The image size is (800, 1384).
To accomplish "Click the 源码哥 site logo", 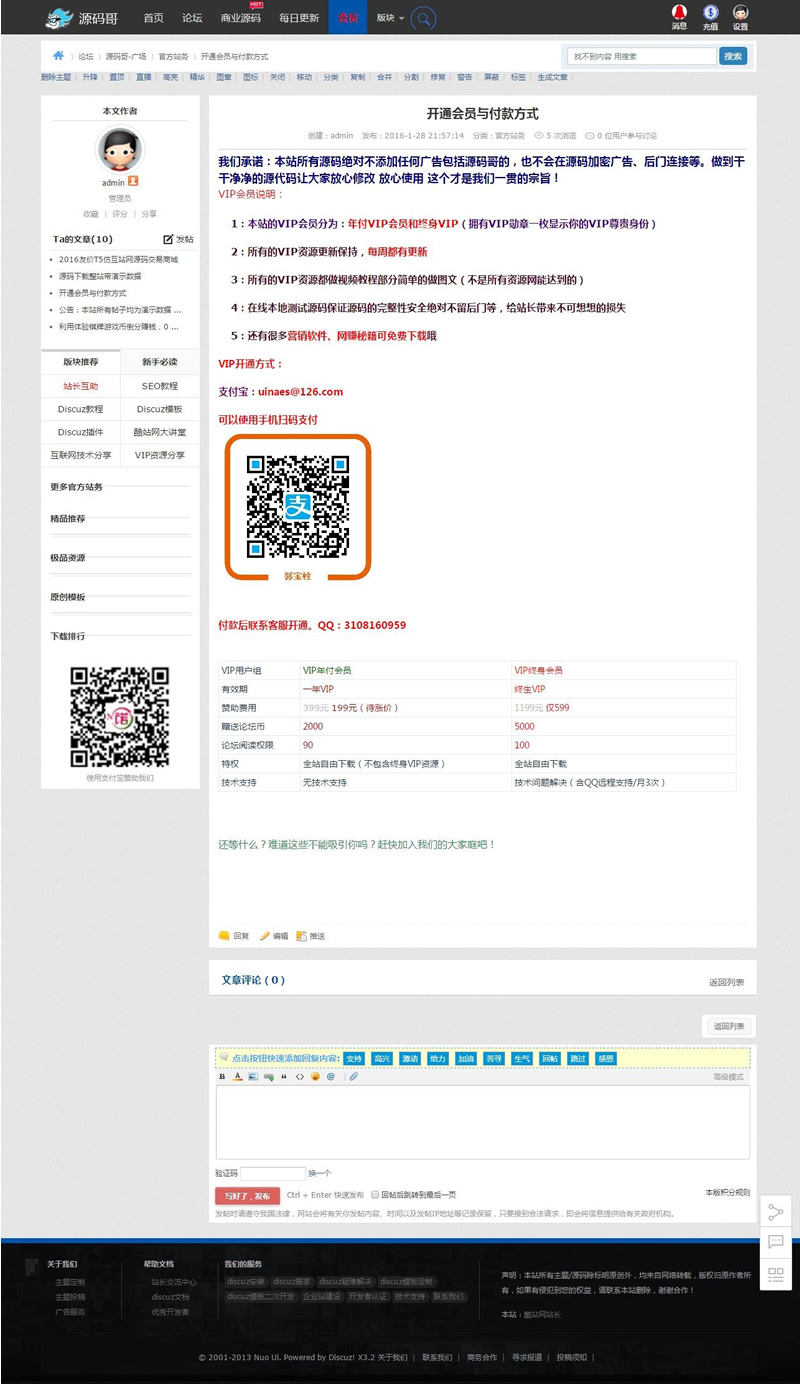I will 82,17.
